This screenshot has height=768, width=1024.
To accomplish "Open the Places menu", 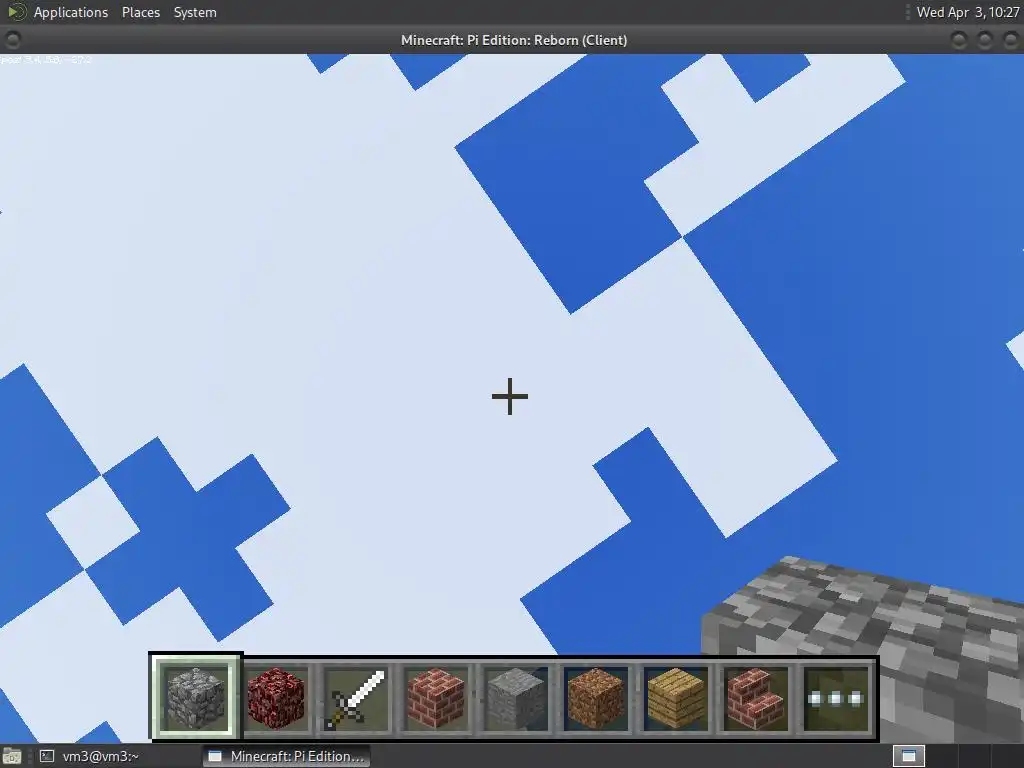I will coord(140,12).
